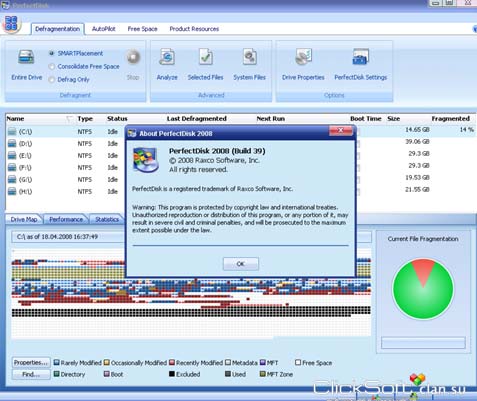Open Selected Files defragmentation
Image resolution: width=477 pixels, height=401 pixels.
206,57
